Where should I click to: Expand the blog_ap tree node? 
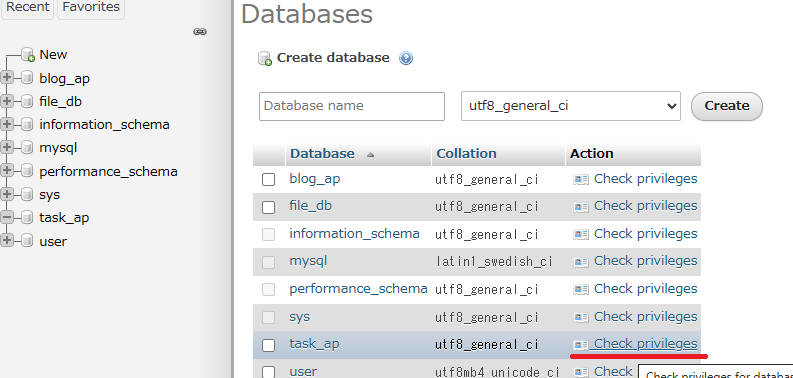[7, 78]
